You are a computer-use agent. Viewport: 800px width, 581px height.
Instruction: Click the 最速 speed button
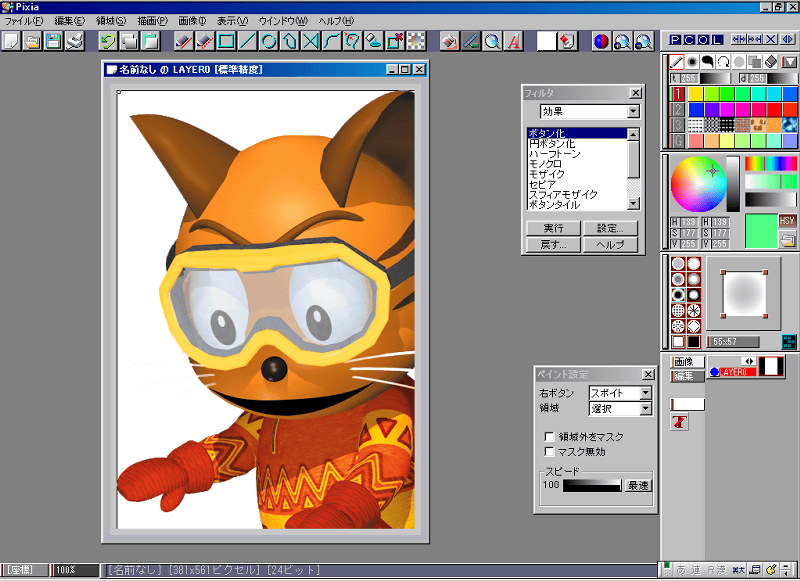point(638,486)
